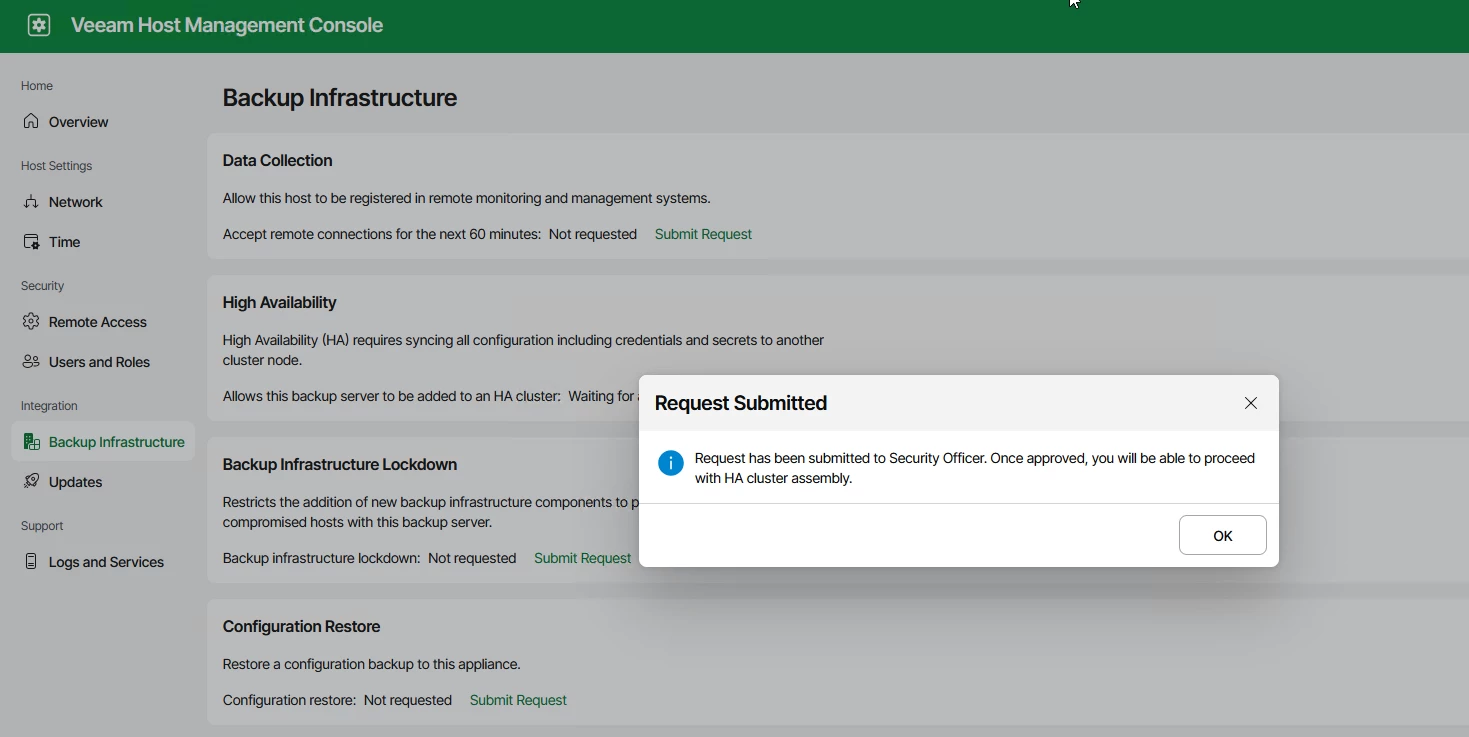Screen dimensions: 1469x737
Task: Click the blue info icon in dialog
Action: click(x=671, y=463)
